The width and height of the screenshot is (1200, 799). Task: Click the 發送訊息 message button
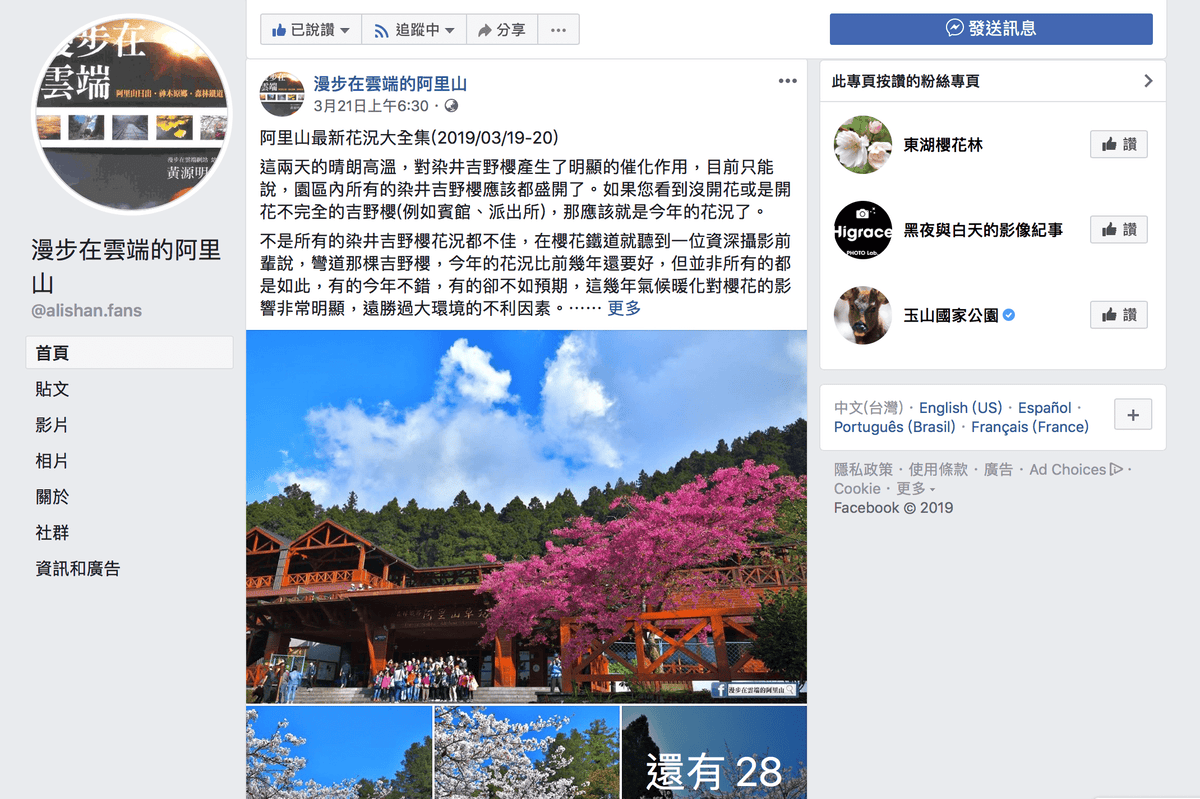click(991, 29)
